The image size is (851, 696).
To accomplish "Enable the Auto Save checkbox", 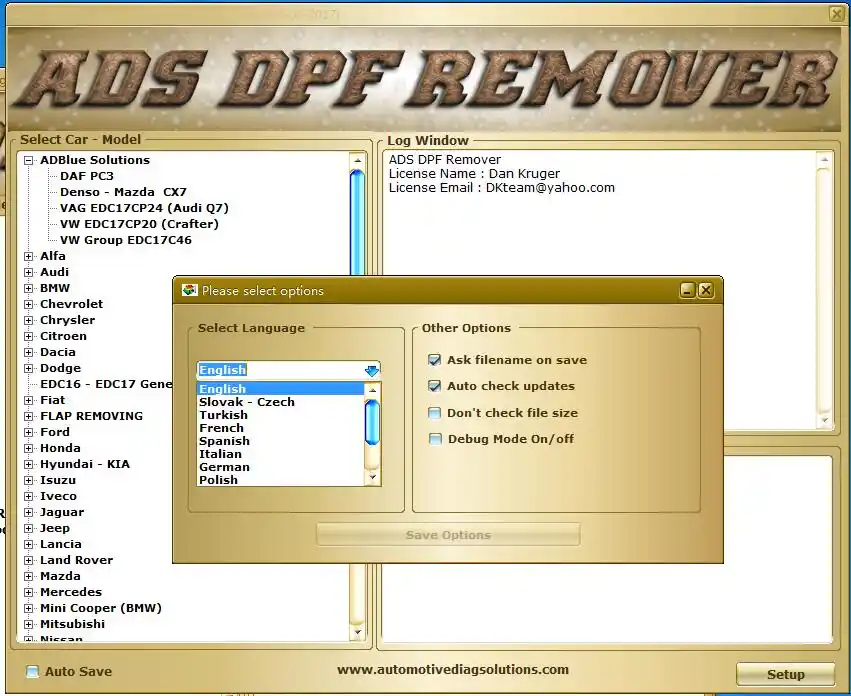I will coord(33,672).
